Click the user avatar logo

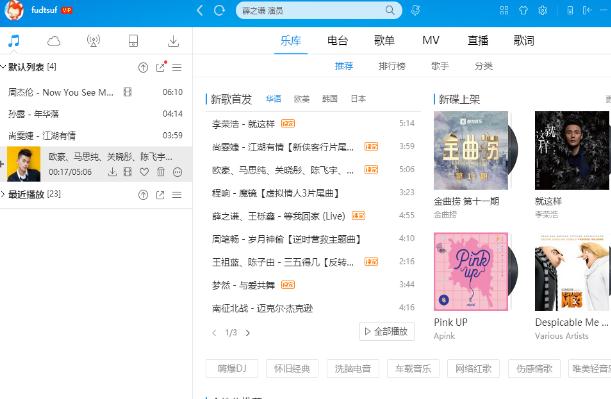[x=14, y=10]
